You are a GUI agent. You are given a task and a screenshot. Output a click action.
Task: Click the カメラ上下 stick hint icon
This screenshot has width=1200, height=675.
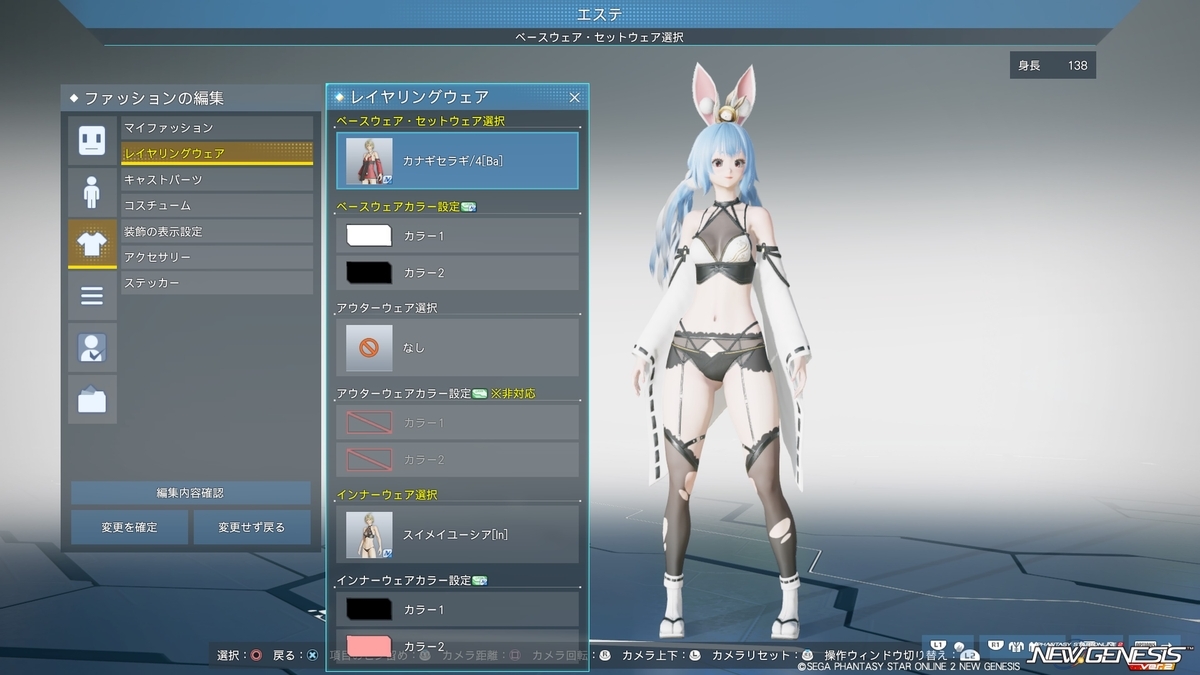(695, 656)
